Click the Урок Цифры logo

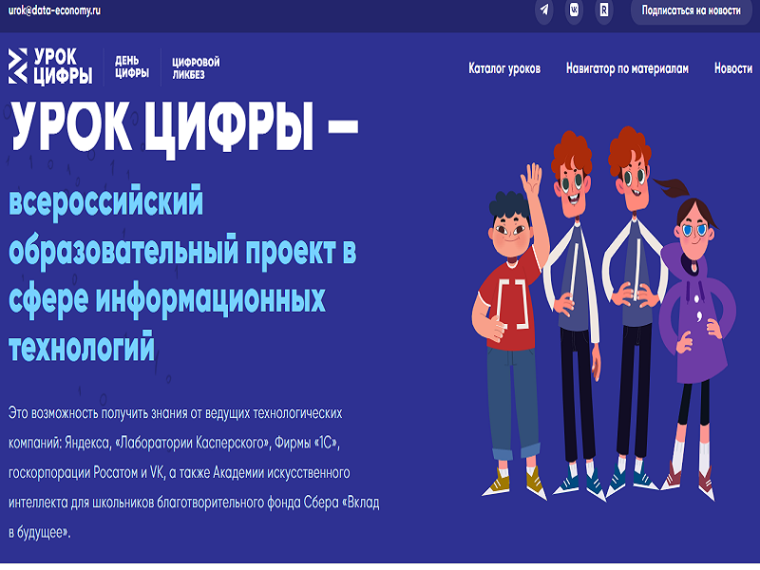50,67
